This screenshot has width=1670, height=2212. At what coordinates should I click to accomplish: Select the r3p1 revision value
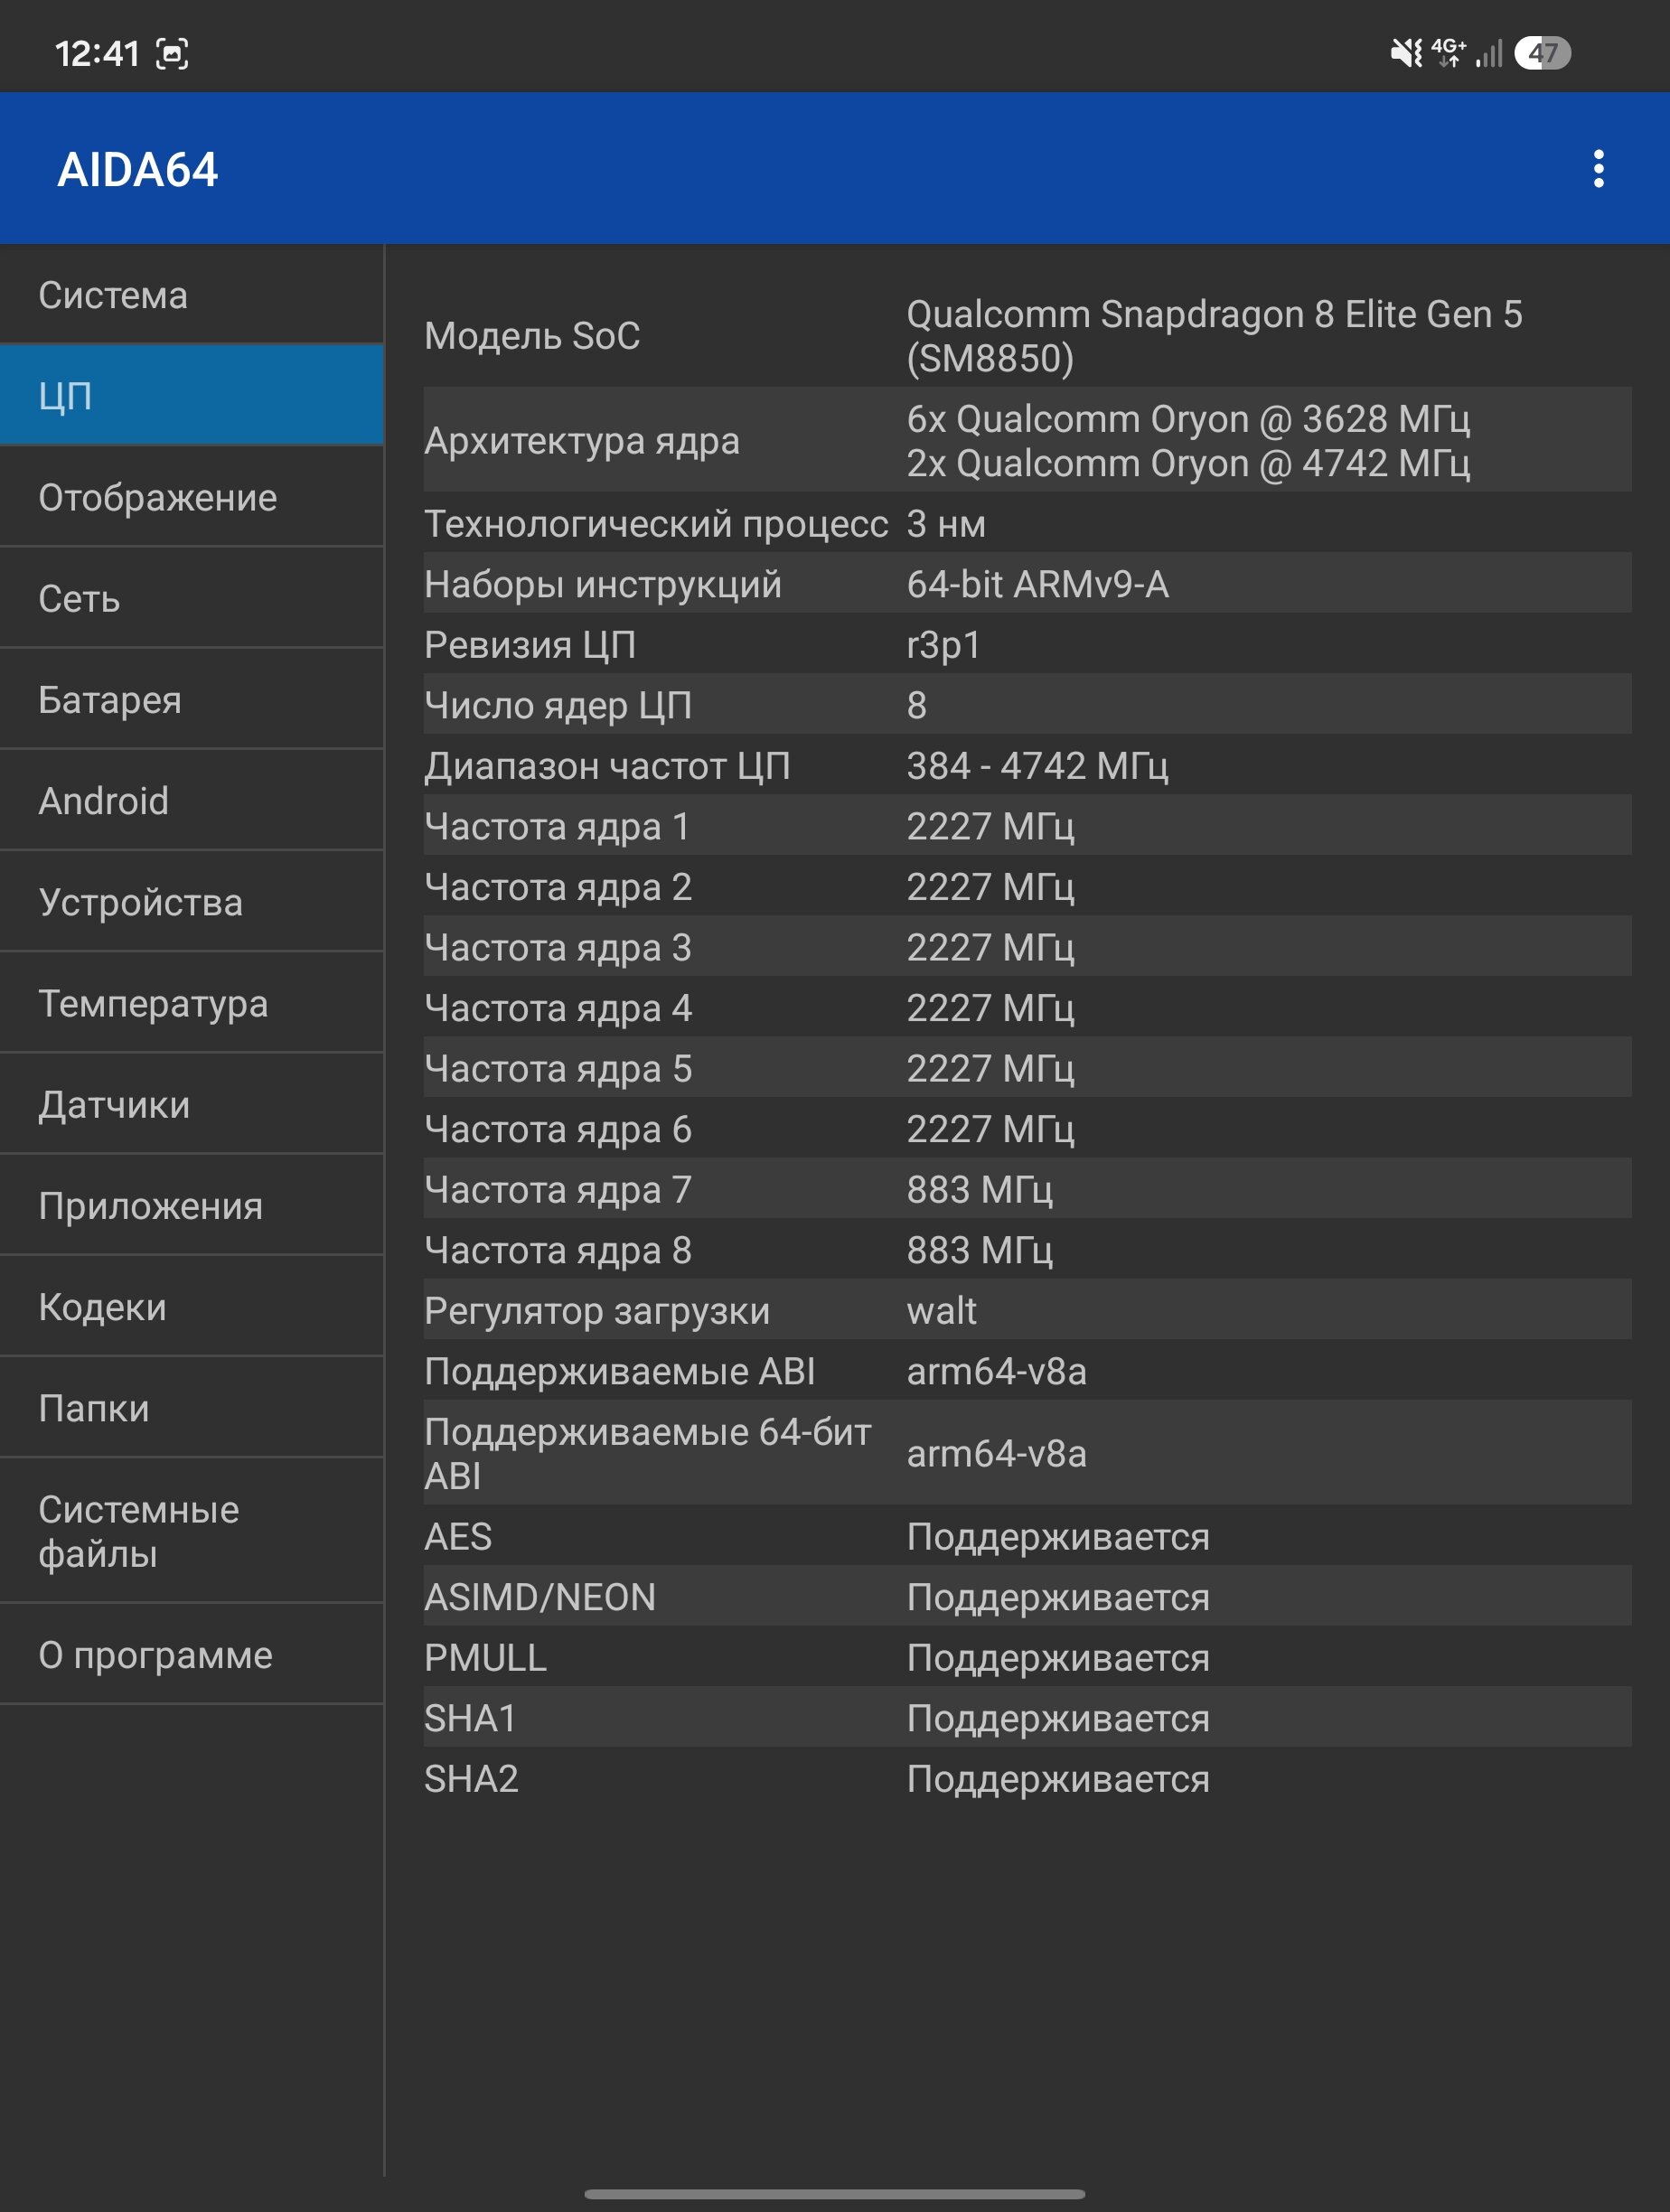click(943, 645)
